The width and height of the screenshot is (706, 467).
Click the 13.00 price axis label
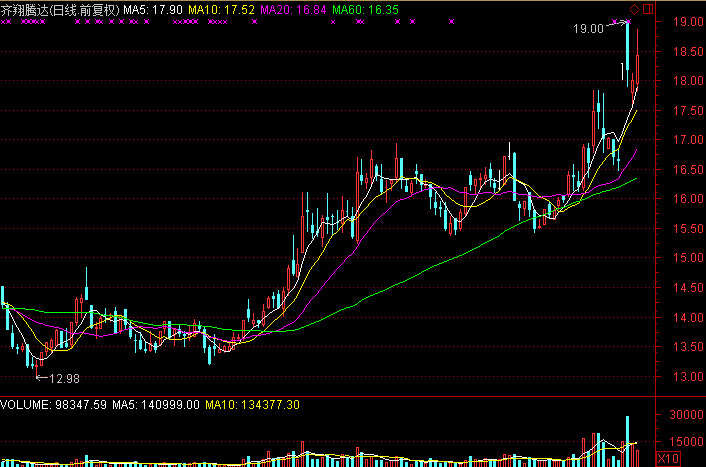pyautogui.click(x=685, y=377)
